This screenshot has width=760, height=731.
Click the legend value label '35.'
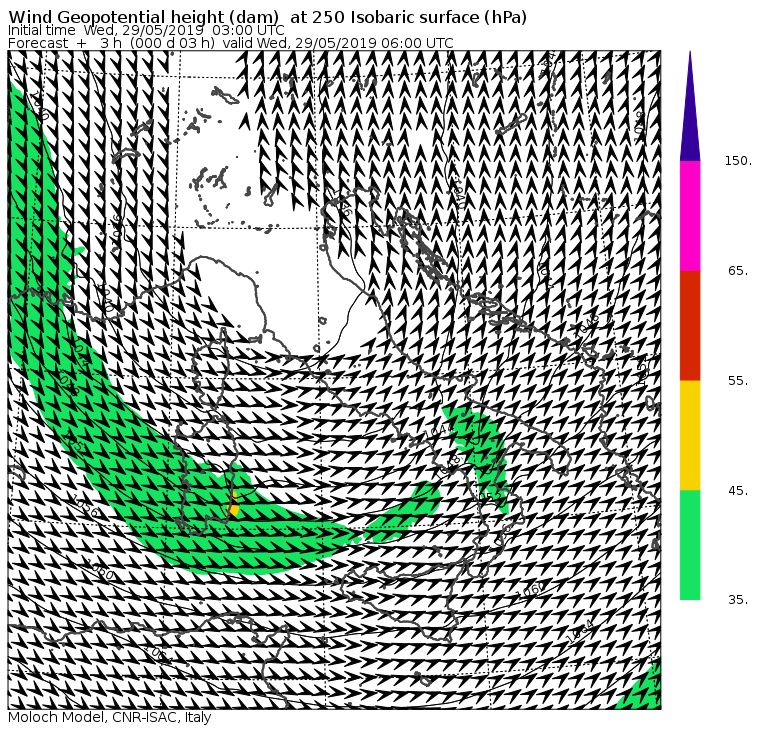tap(738, 600)
